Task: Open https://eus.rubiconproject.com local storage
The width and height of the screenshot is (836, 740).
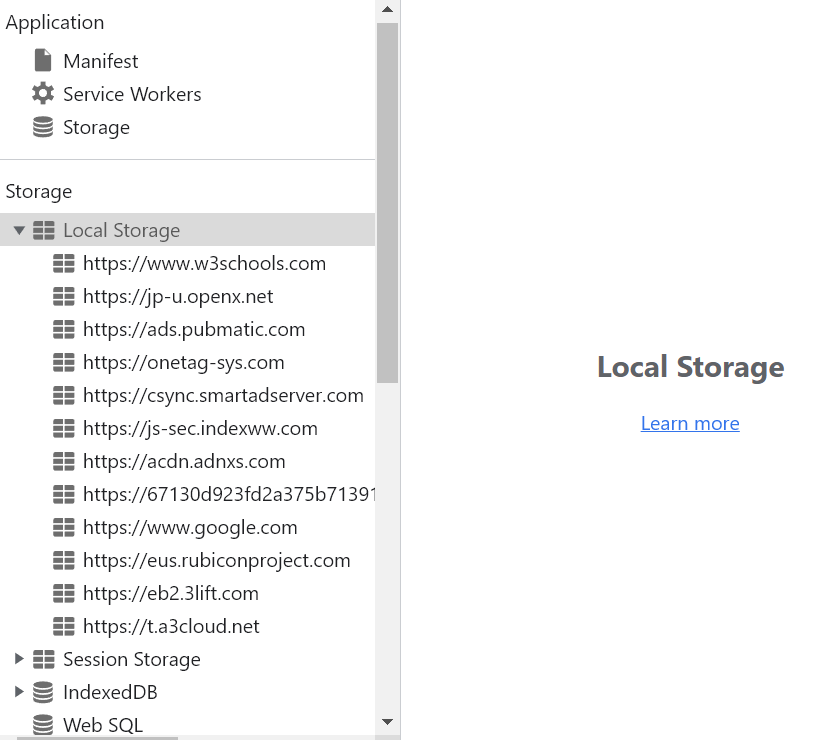Action: click(217, 561)
